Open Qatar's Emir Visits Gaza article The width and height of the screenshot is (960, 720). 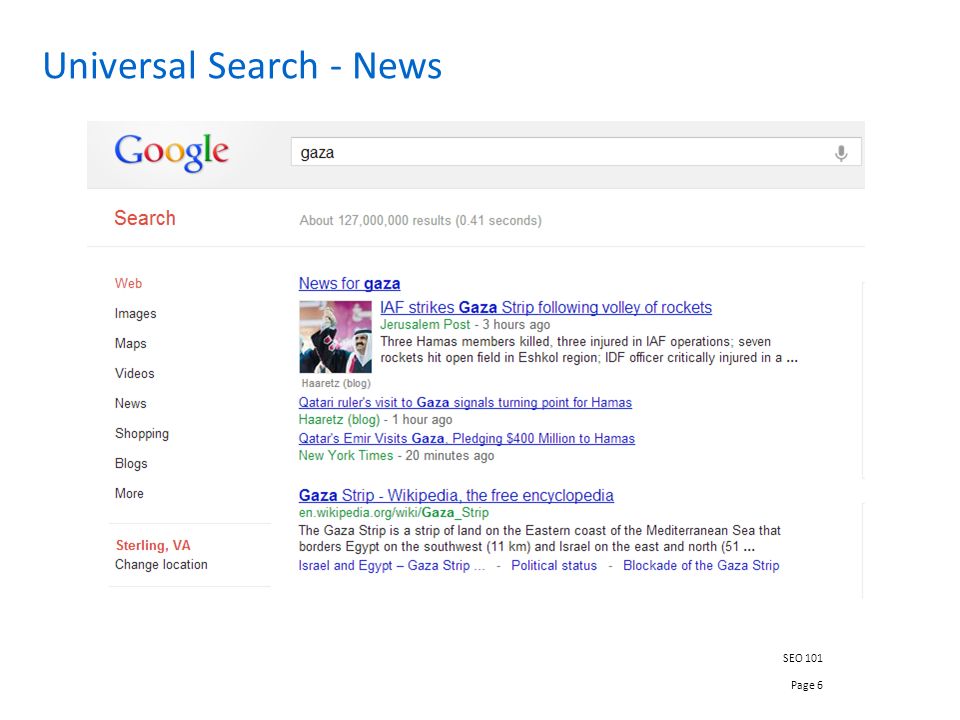[x=467, y=438]
